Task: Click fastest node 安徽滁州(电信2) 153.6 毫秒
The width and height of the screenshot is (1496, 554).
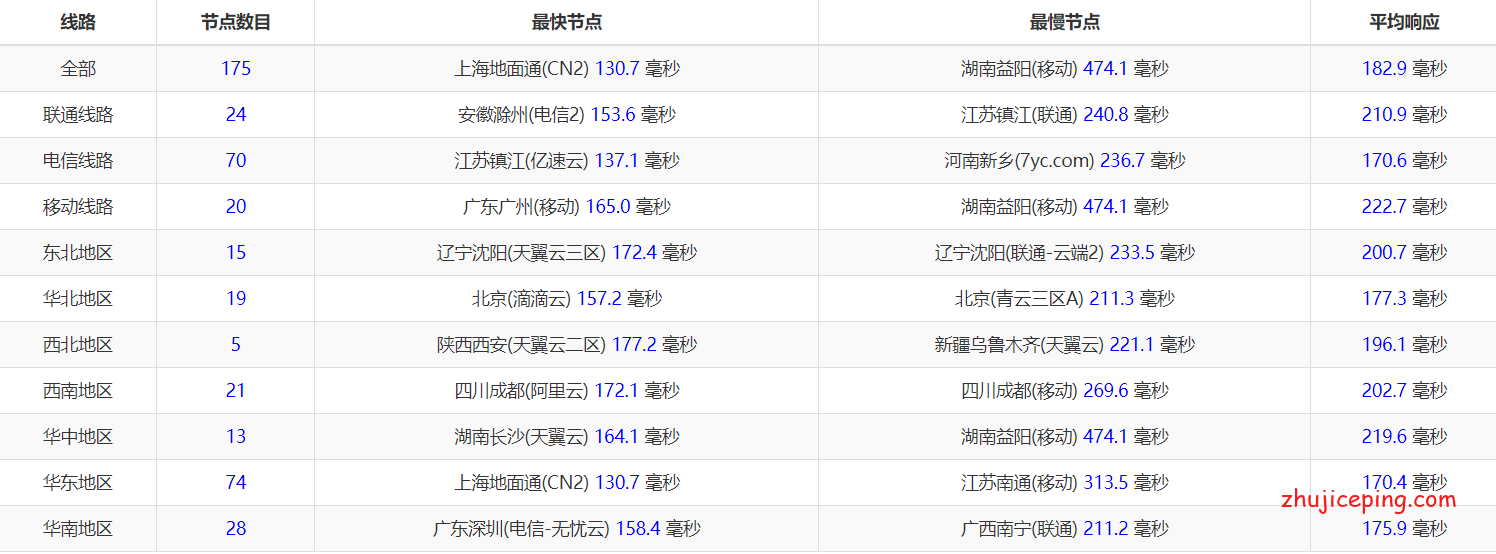Action: [567, 115]
